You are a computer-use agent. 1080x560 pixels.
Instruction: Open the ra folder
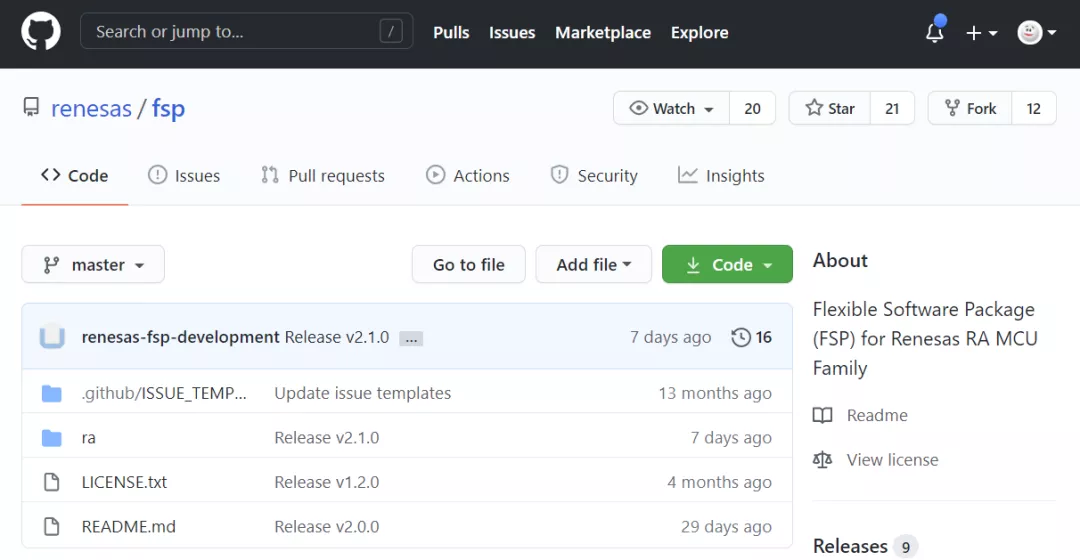89,438
